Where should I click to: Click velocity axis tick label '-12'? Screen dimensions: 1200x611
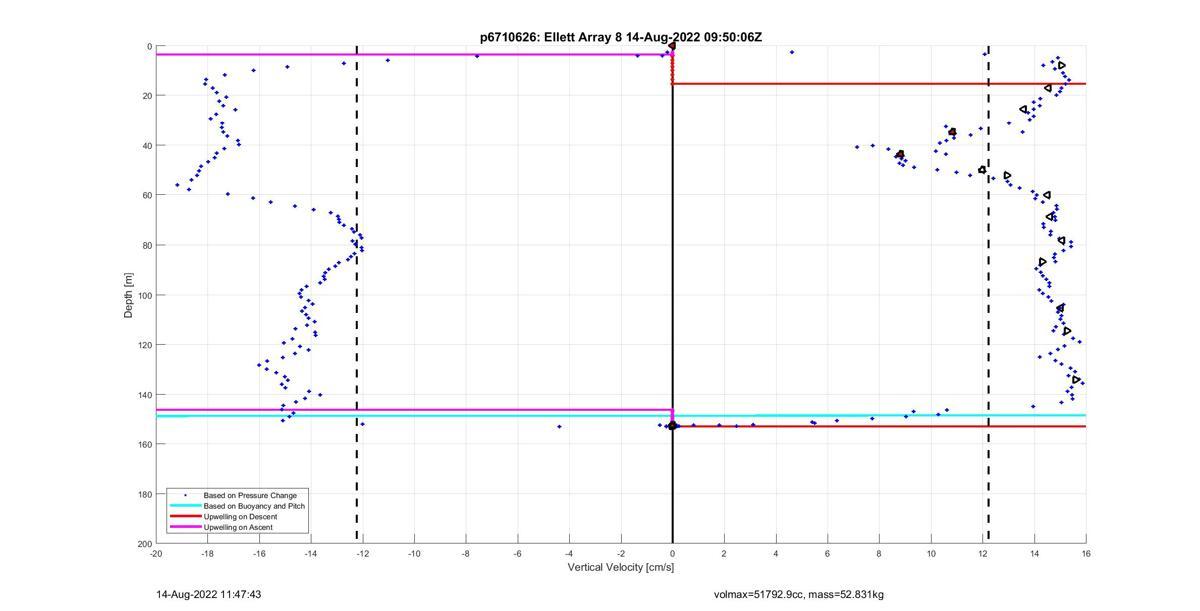click(x=362, y=553)
